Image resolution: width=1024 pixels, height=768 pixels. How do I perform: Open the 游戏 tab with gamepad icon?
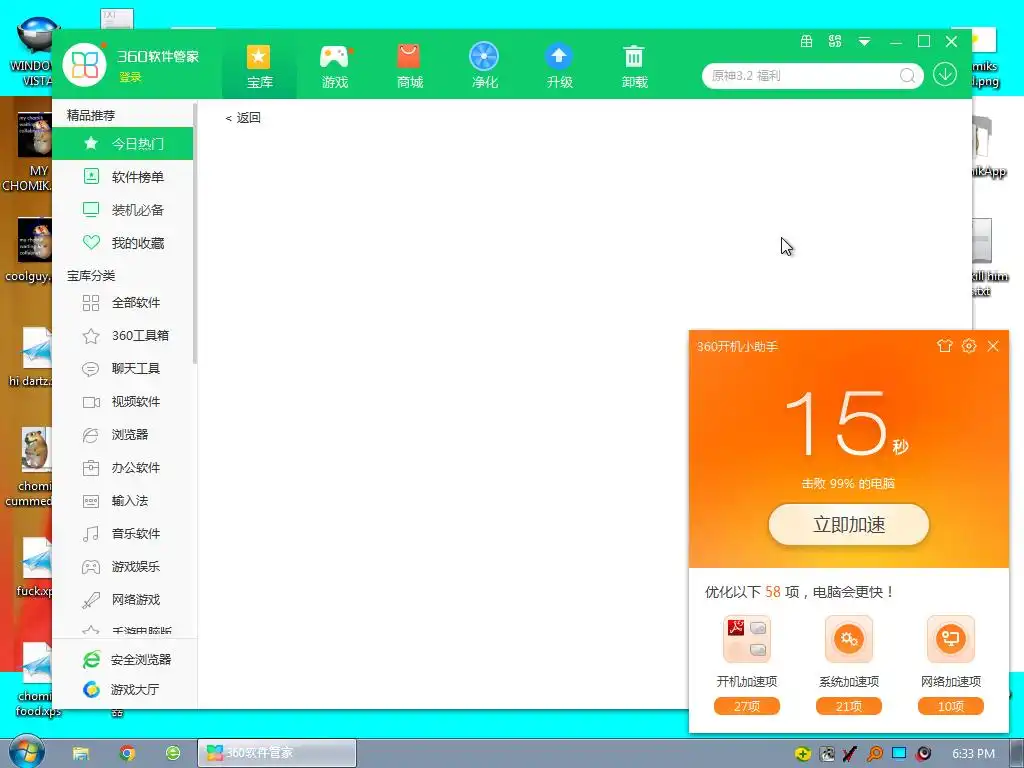point(334,67)
